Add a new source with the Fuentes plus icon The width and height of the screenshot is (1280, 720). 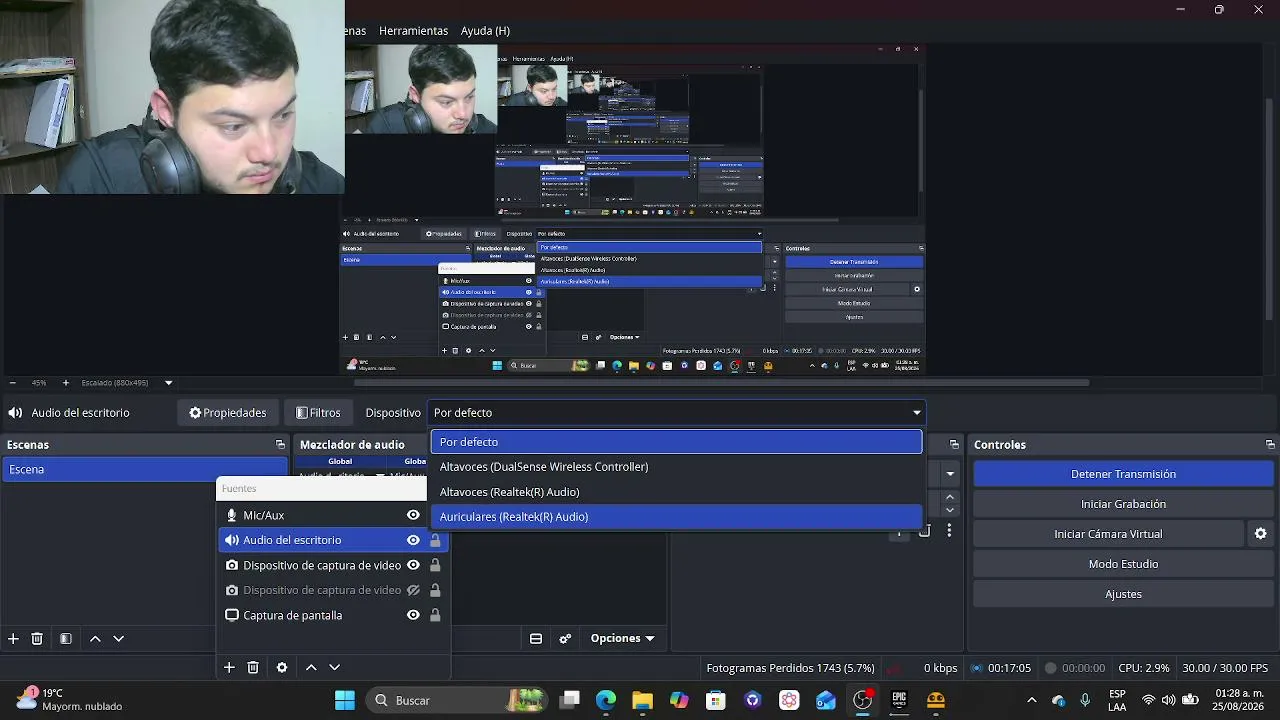coord(229,667)
